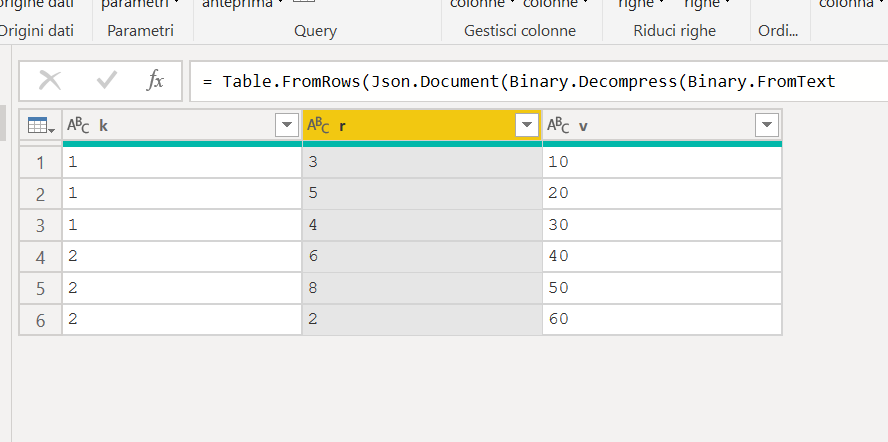This screenshot has height=442, width=888.
Task: Select row number 3
Action: point(40,226)
